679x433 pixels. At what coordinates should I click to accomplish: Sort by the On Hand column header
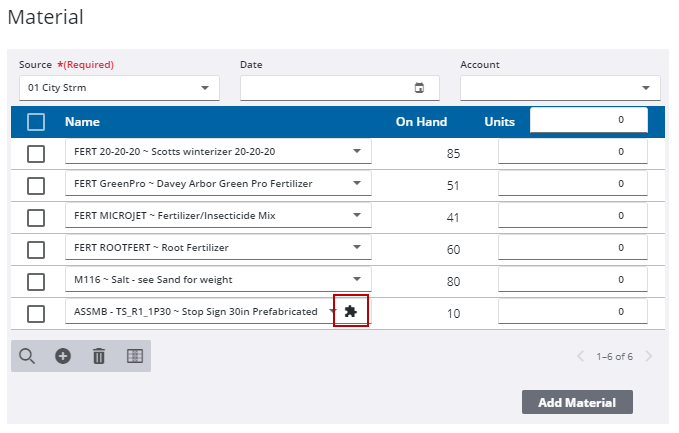[x=421, y=122]
